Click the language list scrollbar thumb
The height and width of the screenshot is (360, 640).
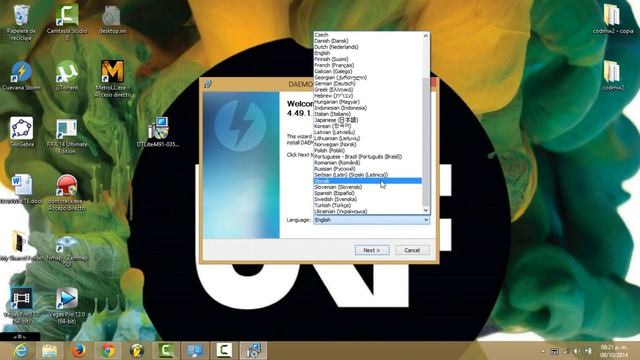tap(426, 142)
